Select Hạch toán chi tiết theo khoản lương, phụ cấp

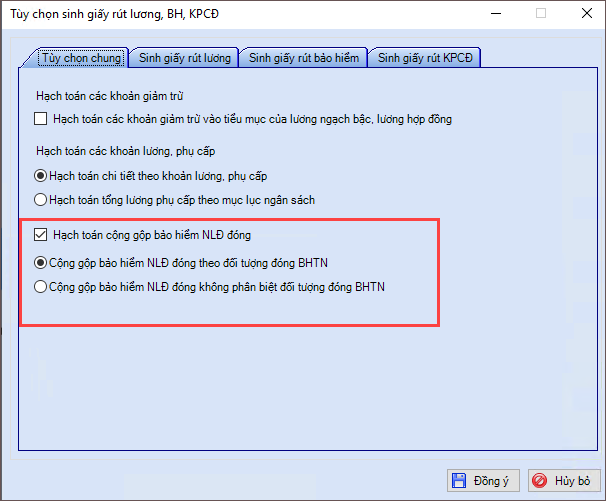(41, 175)
